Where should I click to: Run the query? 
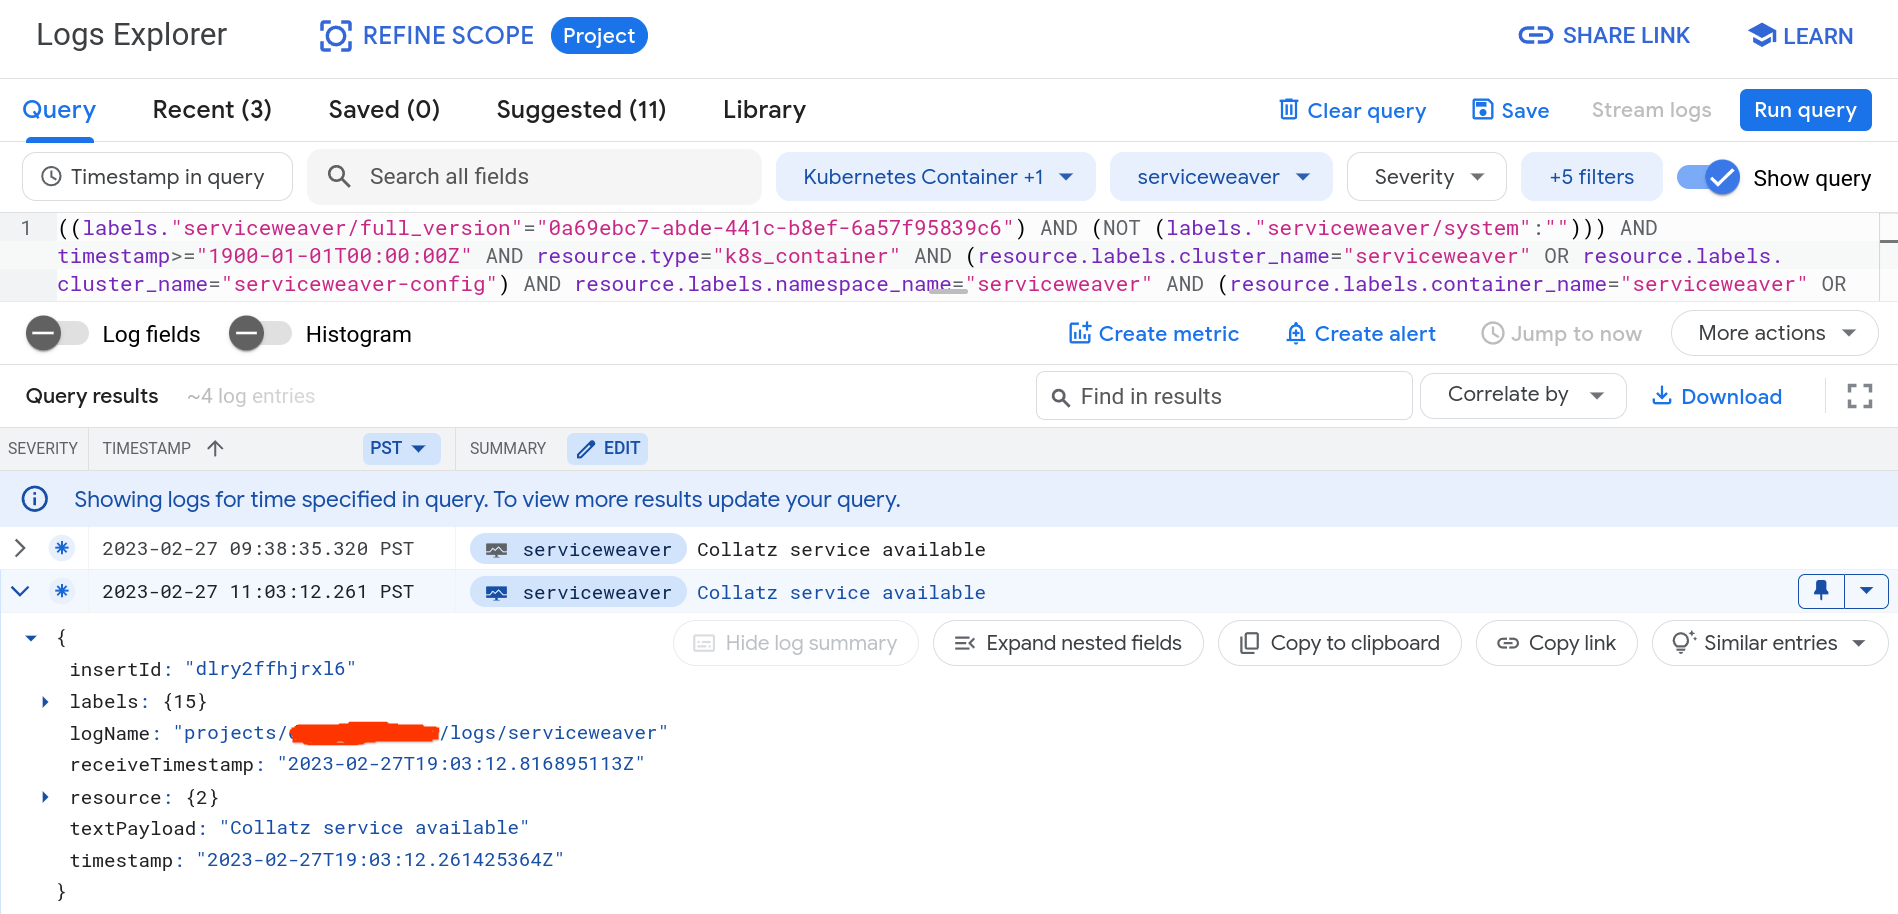click(1805, 110)
